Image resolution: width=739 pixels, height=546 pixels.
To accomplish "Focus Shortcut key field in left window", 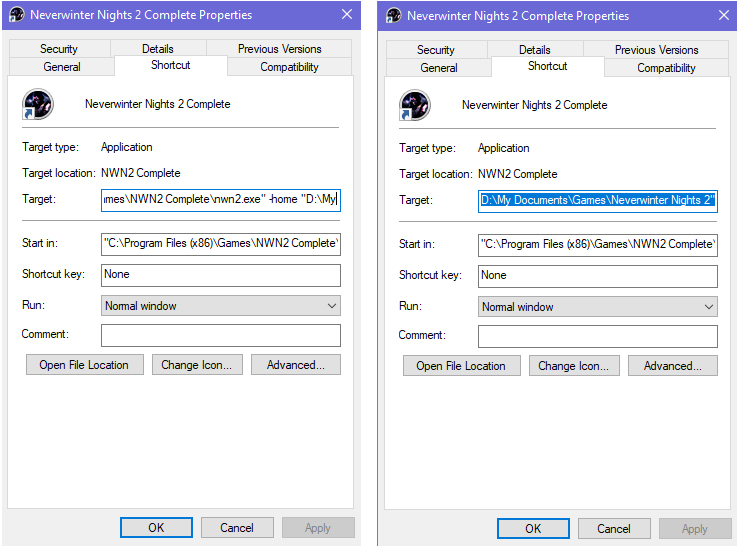I will (221, 275).
